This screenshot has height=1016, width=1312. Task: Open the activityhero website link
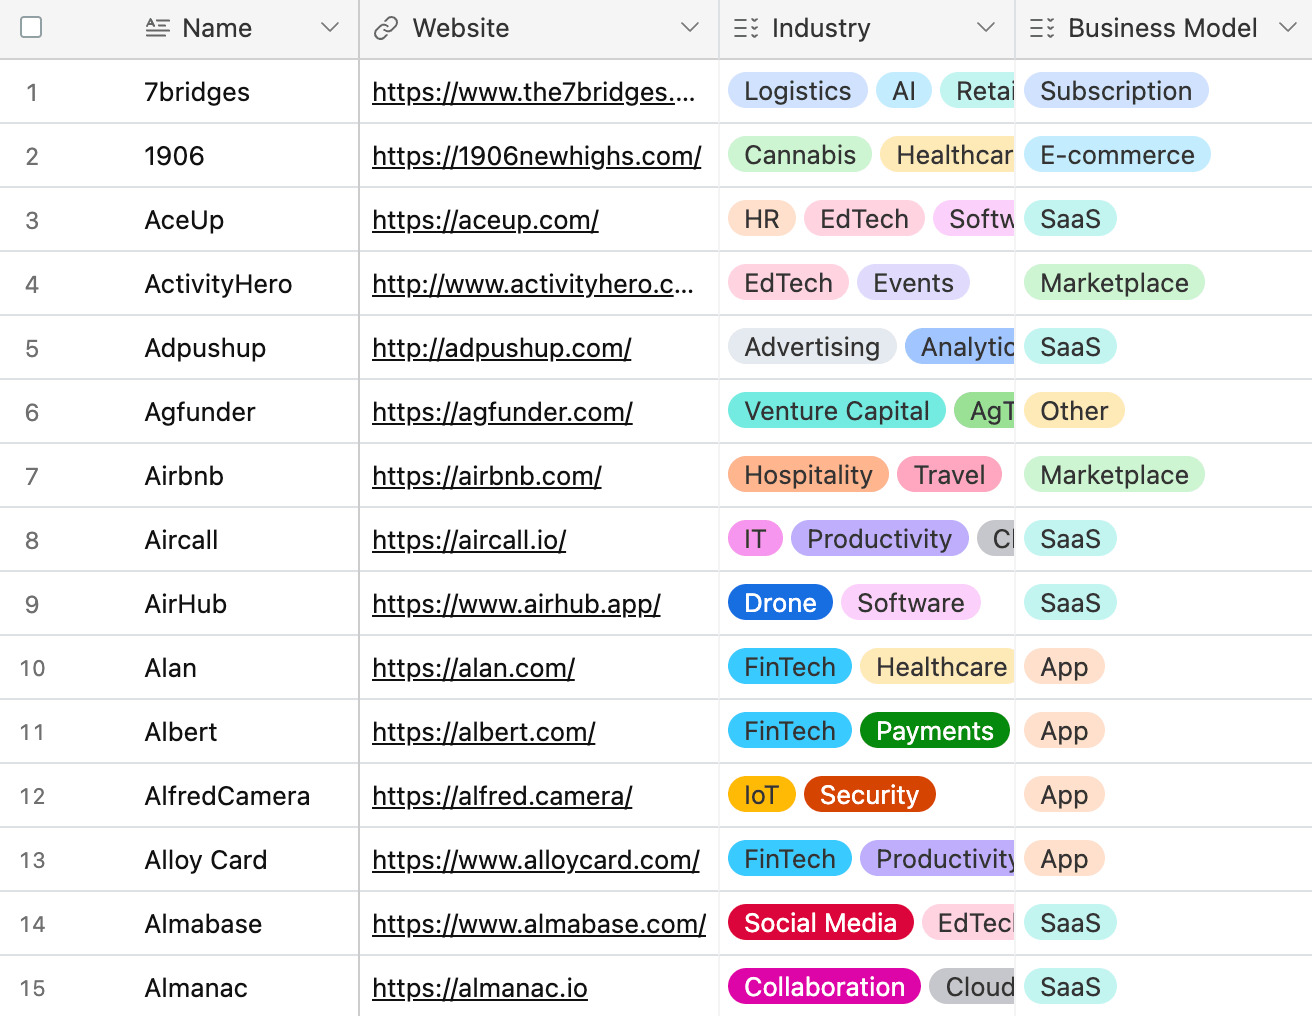pyautogui.click(x=532, y=284)
